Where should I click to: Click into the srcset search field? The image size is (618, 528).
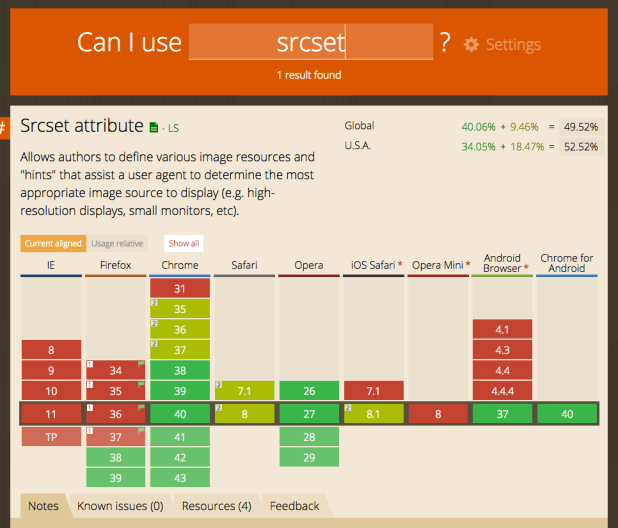tap(310, 43)
